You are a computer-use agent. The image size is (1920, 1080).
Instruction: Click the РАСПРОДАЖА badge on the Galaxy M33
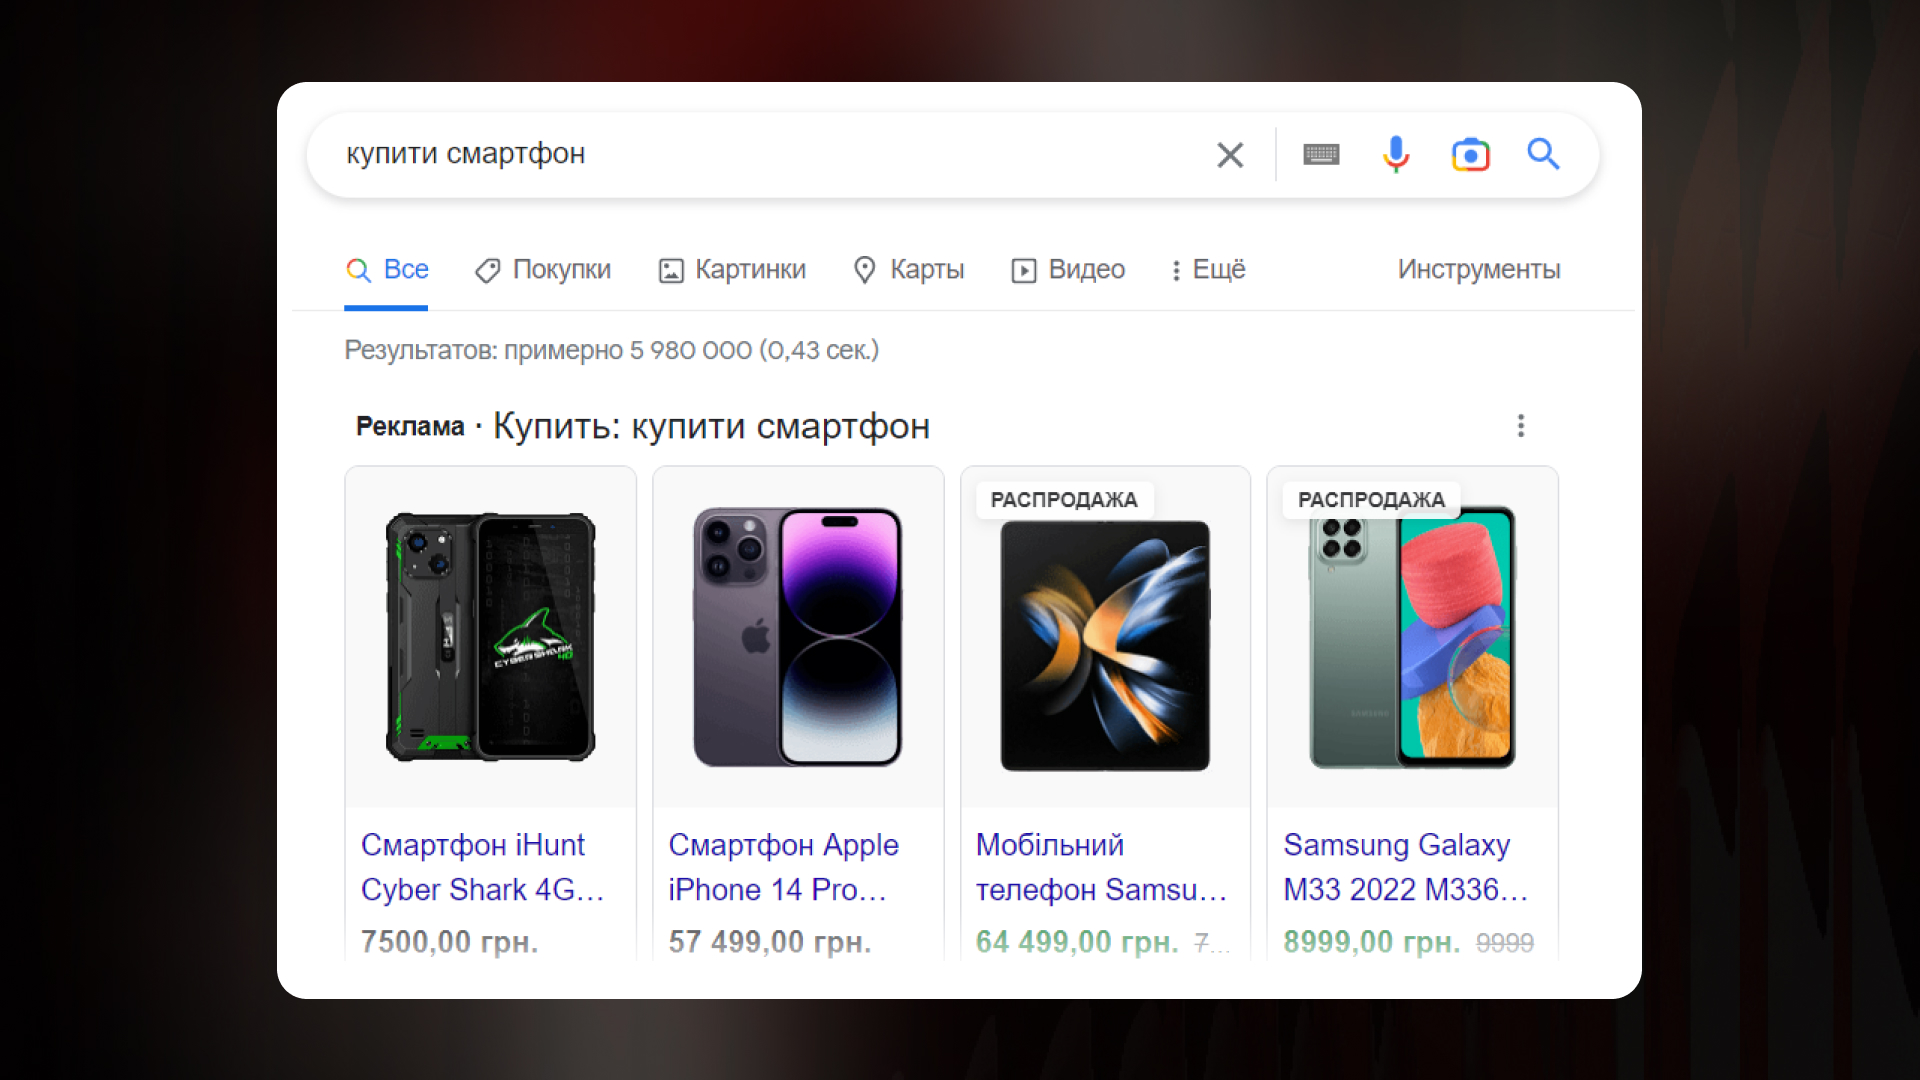click(x=1371, y=500)
